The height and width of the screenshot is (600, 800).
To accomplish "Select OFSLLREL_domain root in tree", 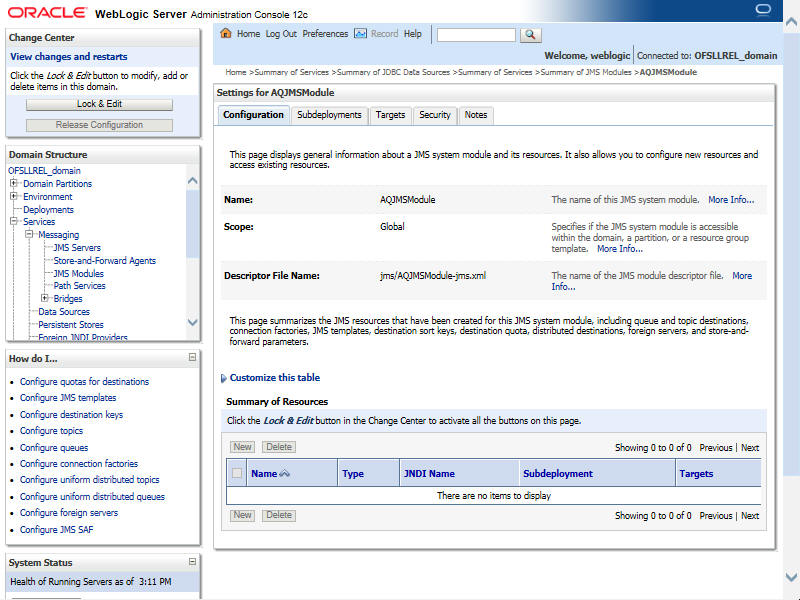I will [44, 170].
